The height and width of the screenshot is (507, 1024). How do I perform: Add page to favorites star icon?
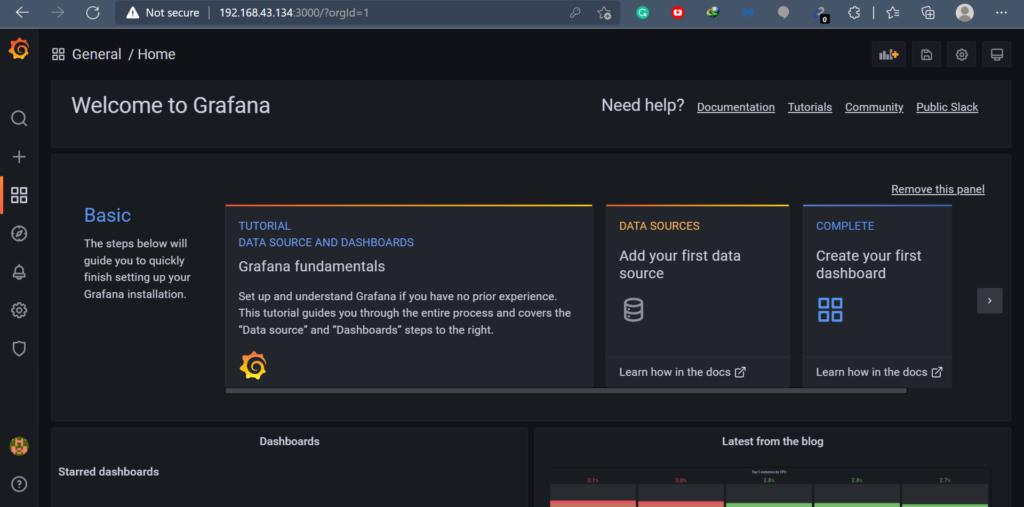[x=604, y=12]
